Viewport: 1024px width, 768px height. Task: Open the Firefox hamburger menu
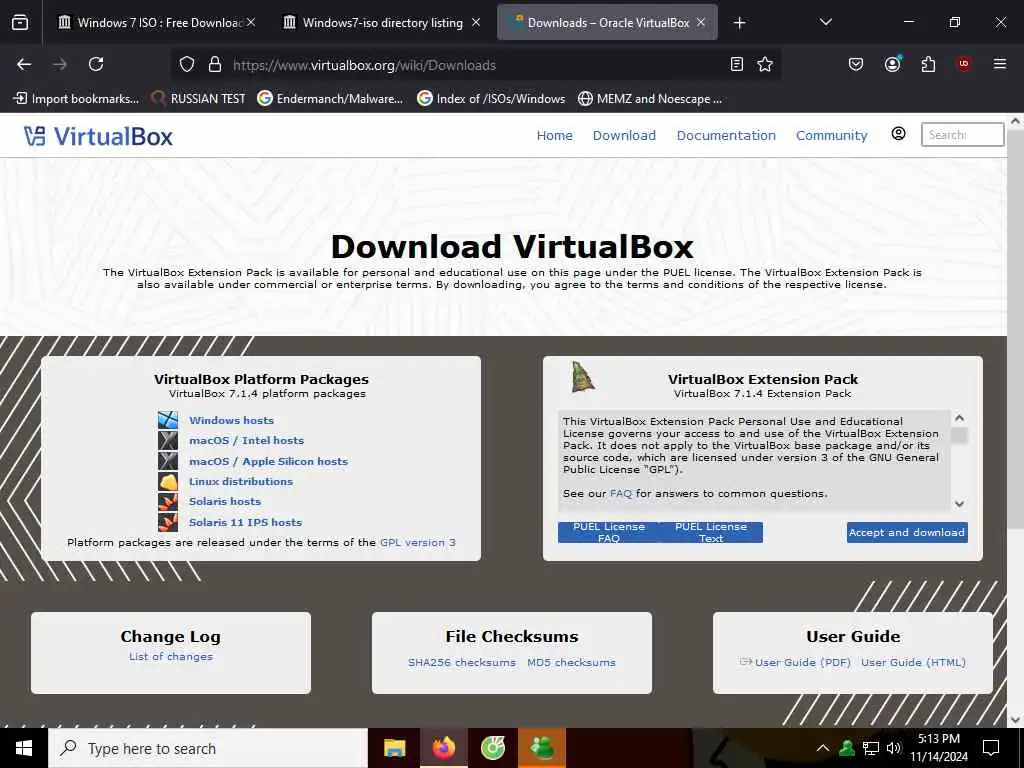pos(999,64)
